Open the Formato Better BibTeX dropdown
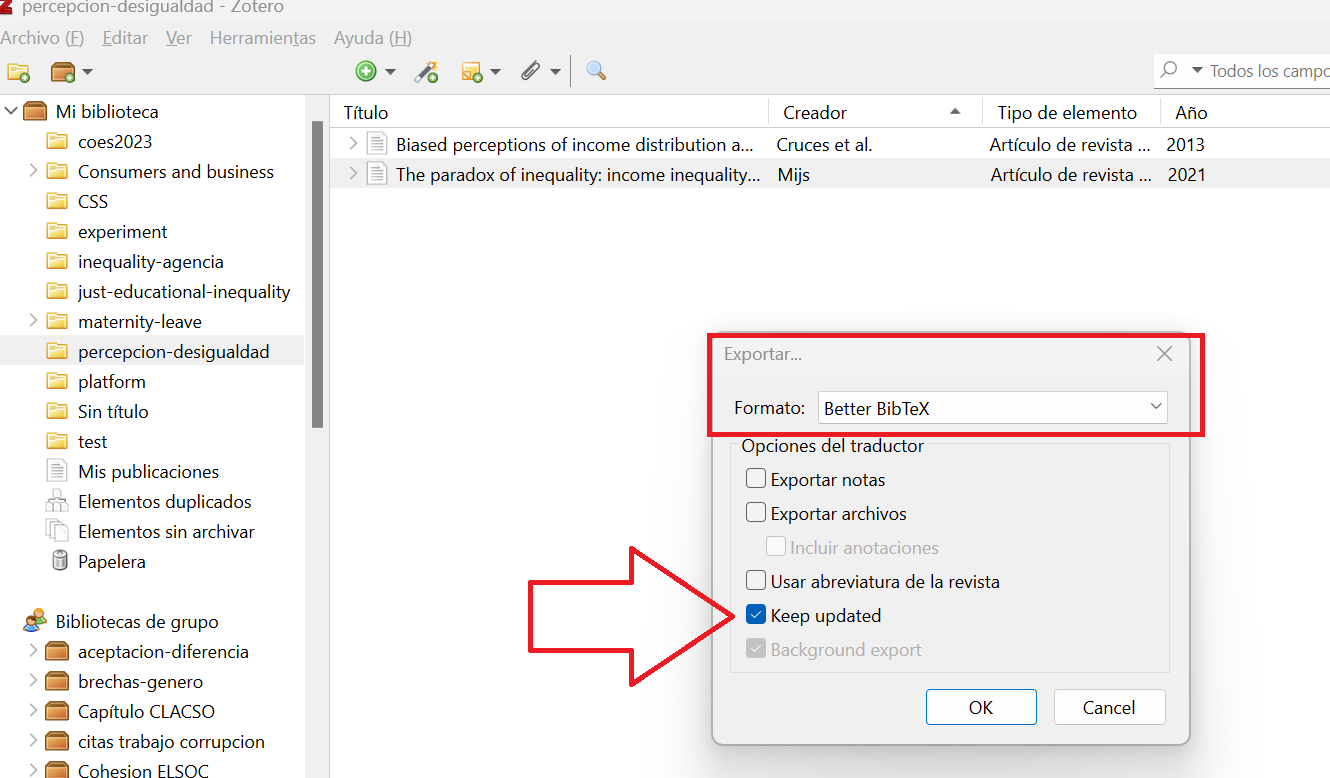The image size is (1330, 778). (x=992, y=408)
